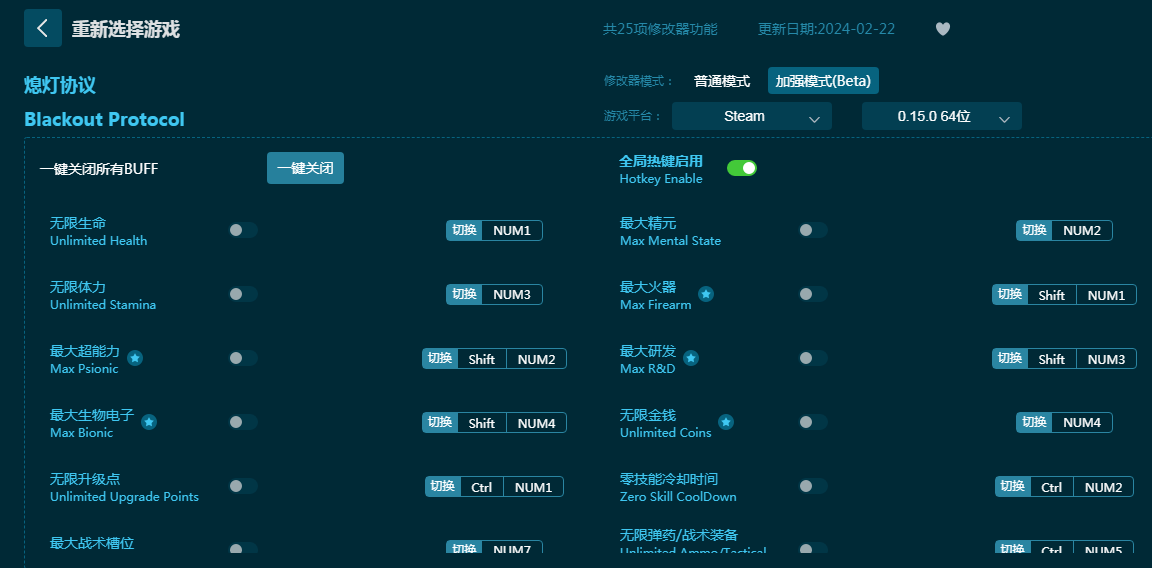Click NUM3 key field for Unlimited Stamina

pyautogui.click(x=512, y=294)
